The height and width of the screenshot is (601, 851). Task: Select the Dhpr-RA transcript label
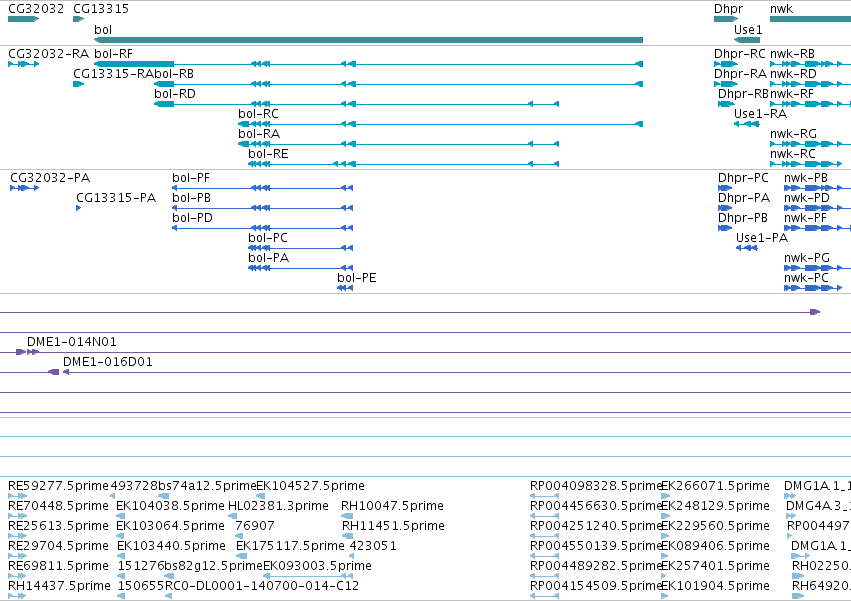click(740, 73)
